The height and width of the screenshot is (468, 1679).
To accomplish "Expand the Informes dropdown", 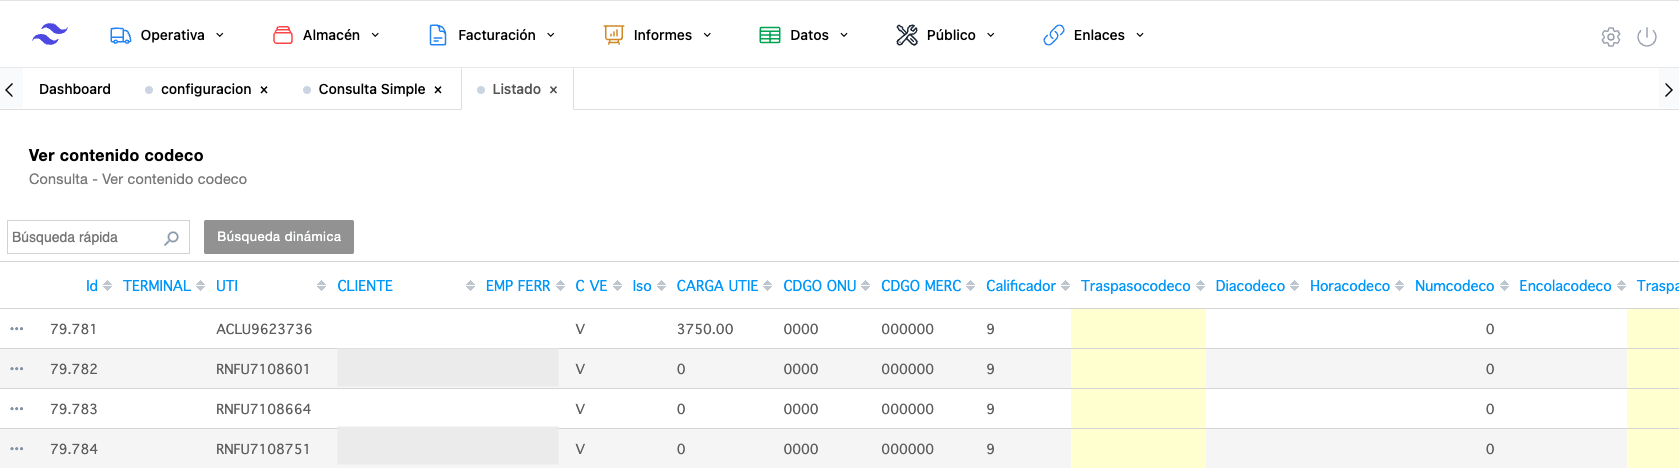I will [658, 35].
